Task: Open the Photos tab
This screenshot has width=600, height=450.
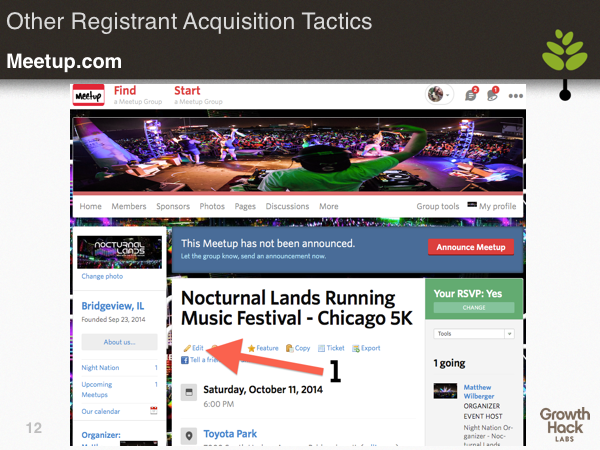Action: (212, 206)
